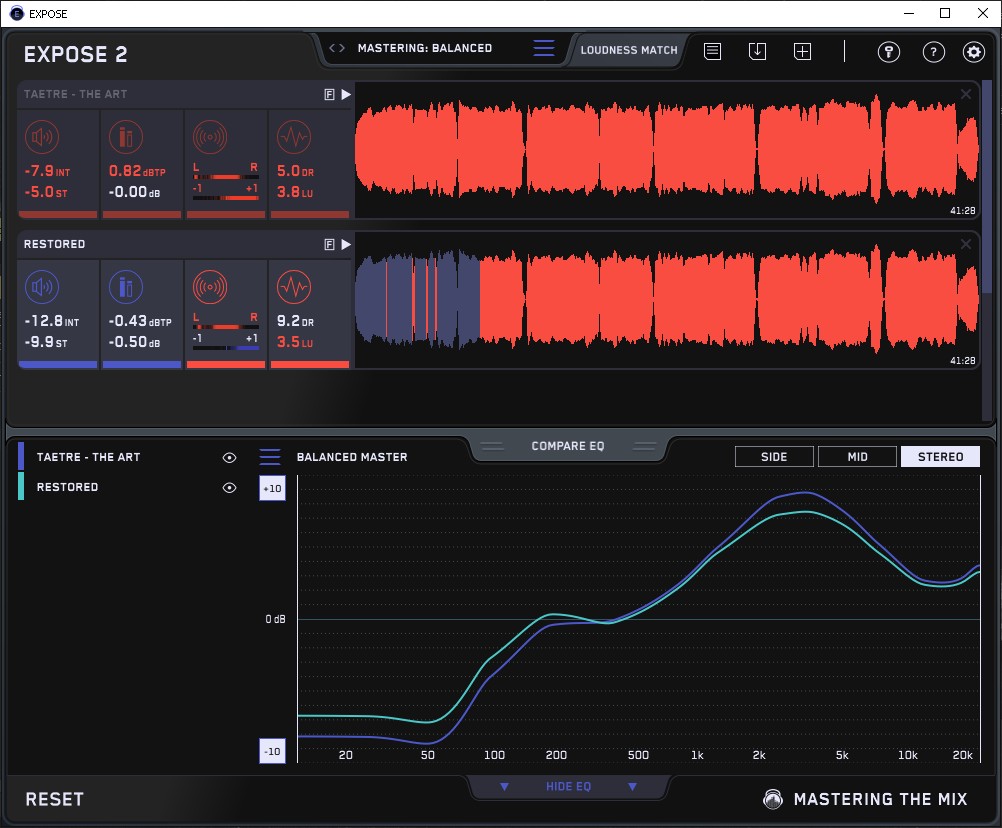Toggle visibility of Restored EQ curve
Screen dimensions: 1002x828
click(229, 487)
